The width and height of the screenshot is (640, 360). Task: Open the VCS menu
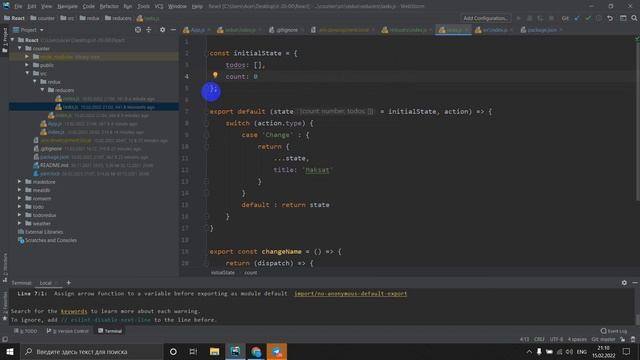(x=159, y=7)
